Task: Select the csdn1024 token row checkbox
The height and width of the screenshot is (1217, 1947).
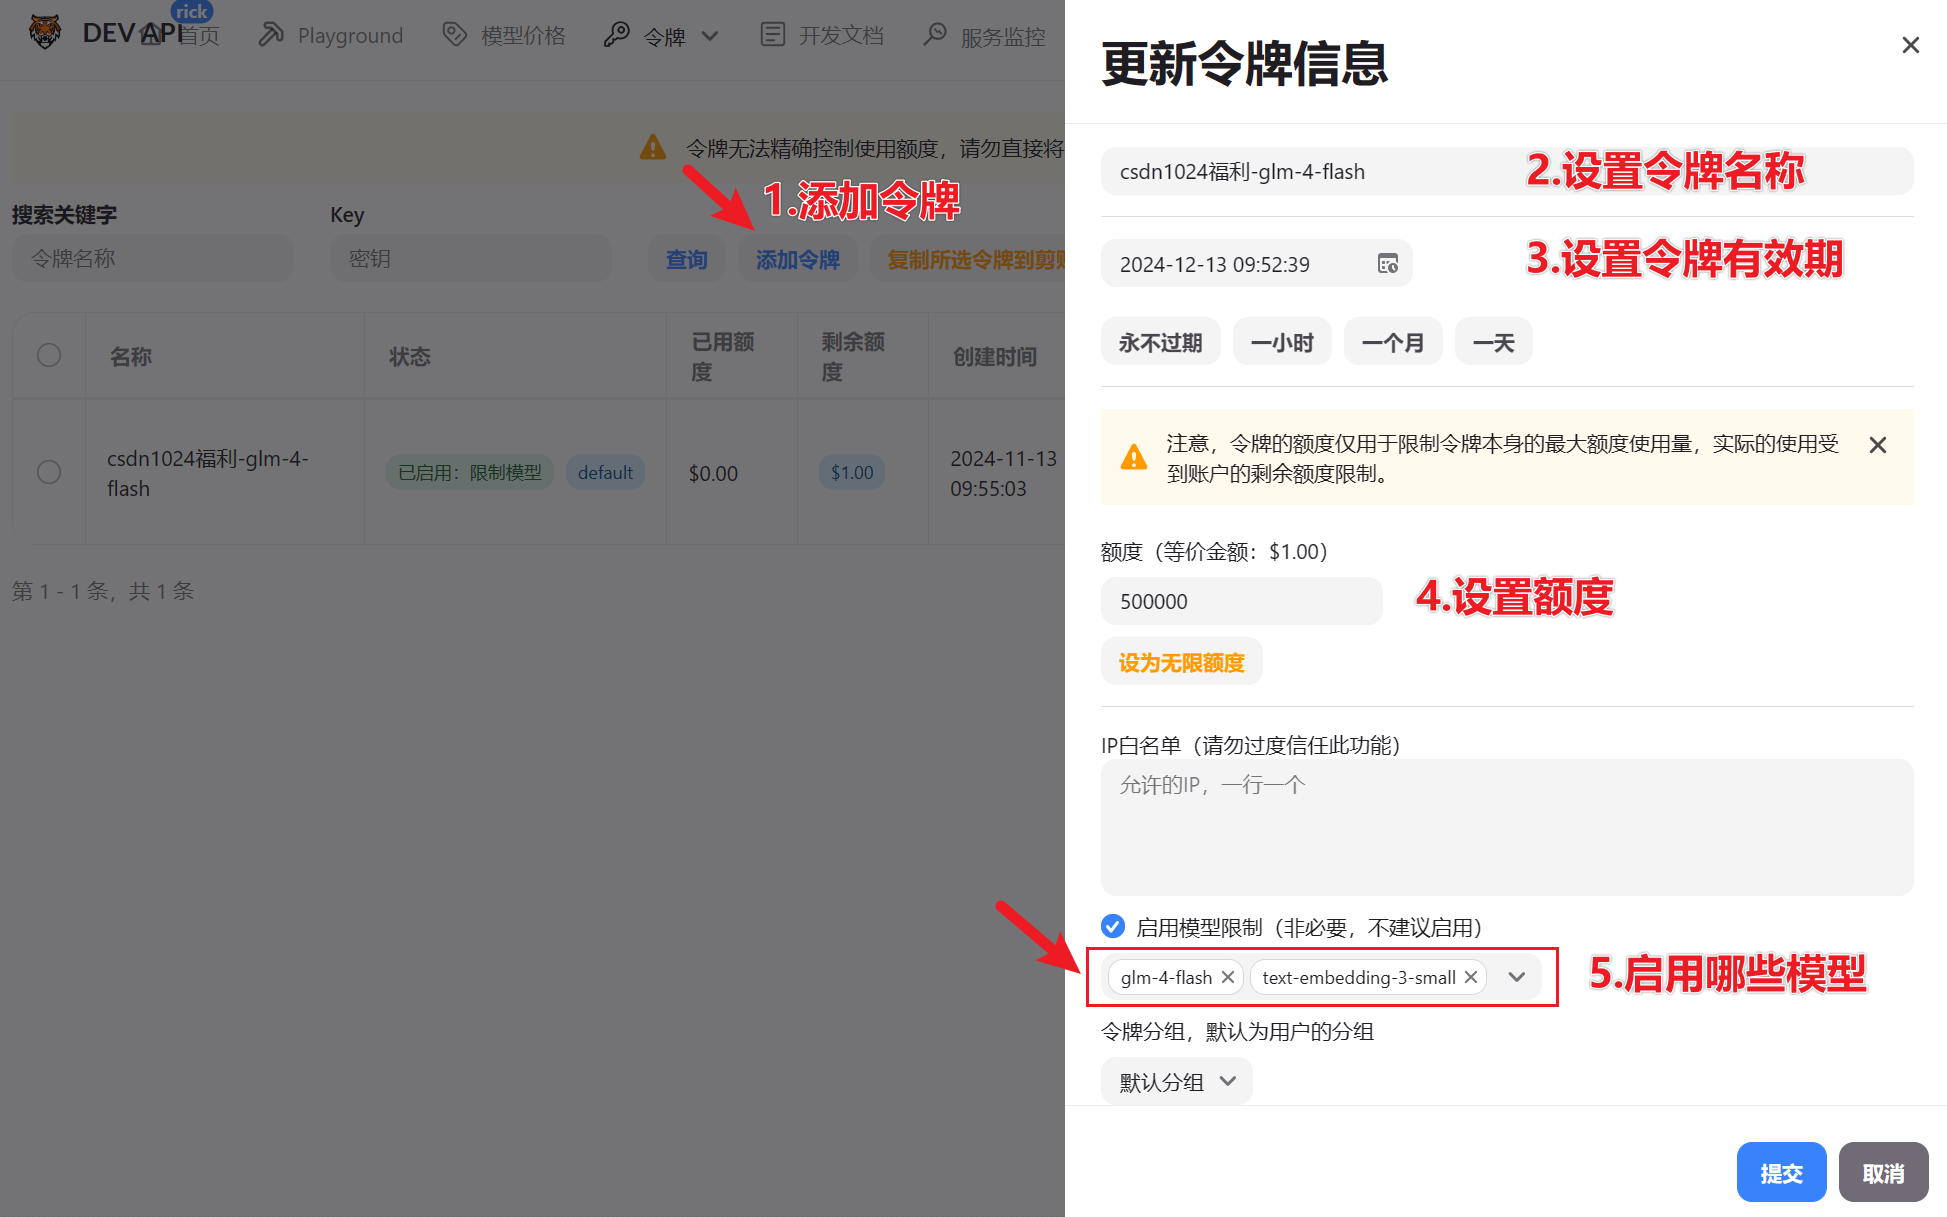Action: (49, 472)
